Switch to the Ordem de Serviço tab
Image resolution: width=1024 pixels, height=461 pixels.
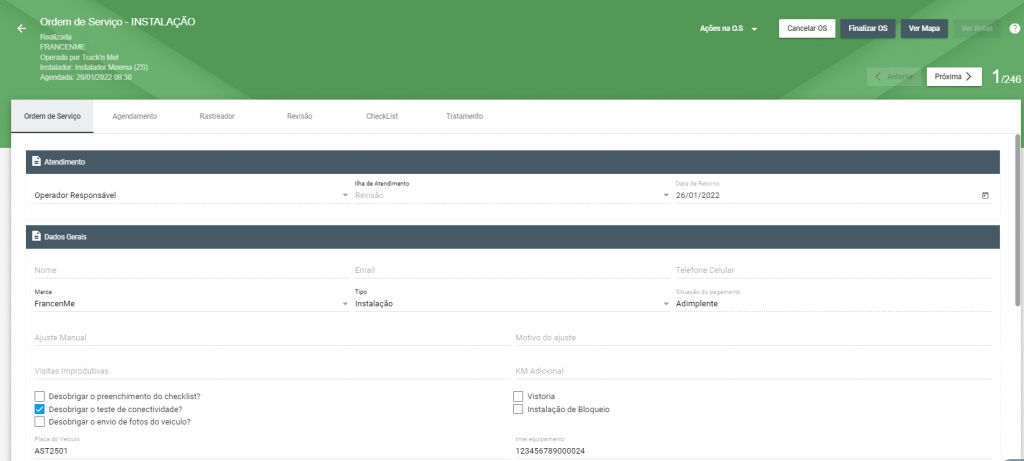pos(52,116)
